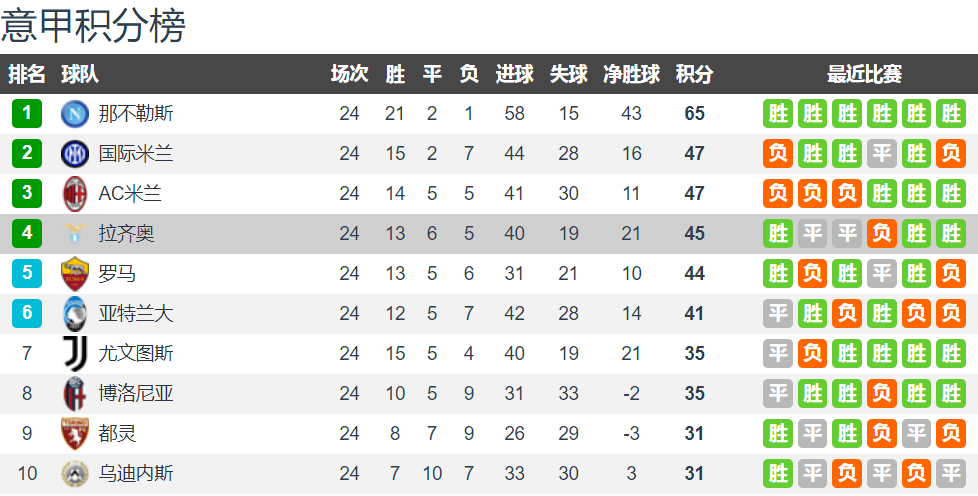Sort table by 积分 column header
Image resolution: width=978 pixels, height=496 pixels.
(694, 74)
